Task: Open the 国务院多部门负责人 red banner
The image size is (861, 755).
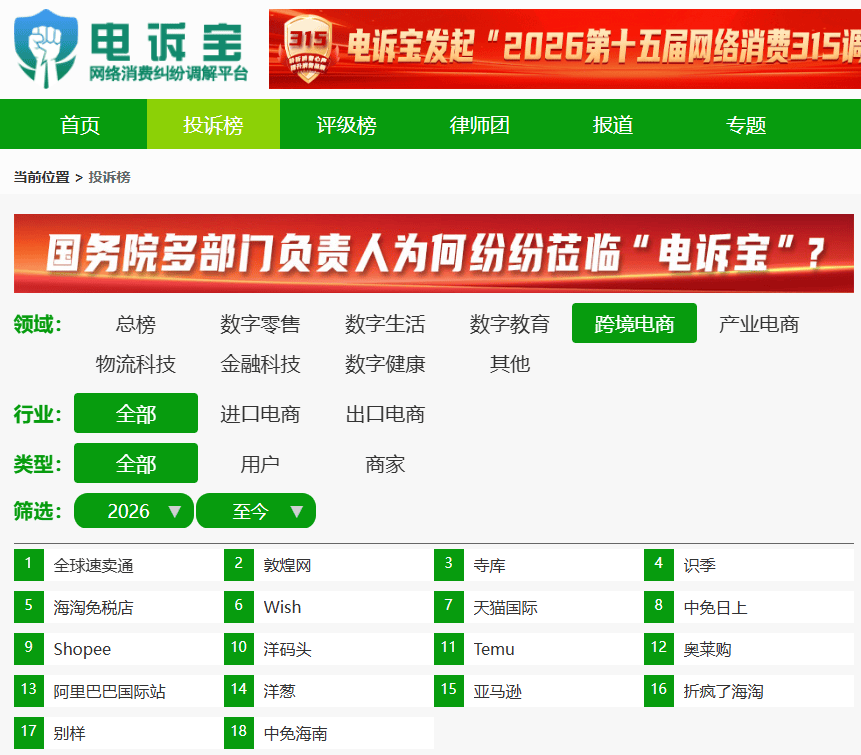Action: [x=434, y=253]
